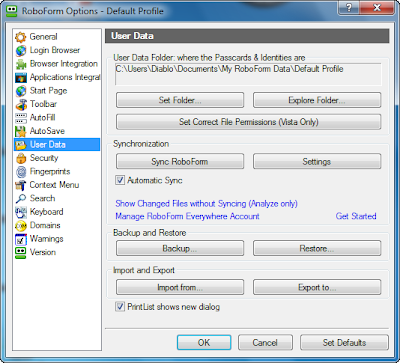Click the Fingerprints icon in sidebar
This screenshot has width=400, height=363.
tap(21, 172)
